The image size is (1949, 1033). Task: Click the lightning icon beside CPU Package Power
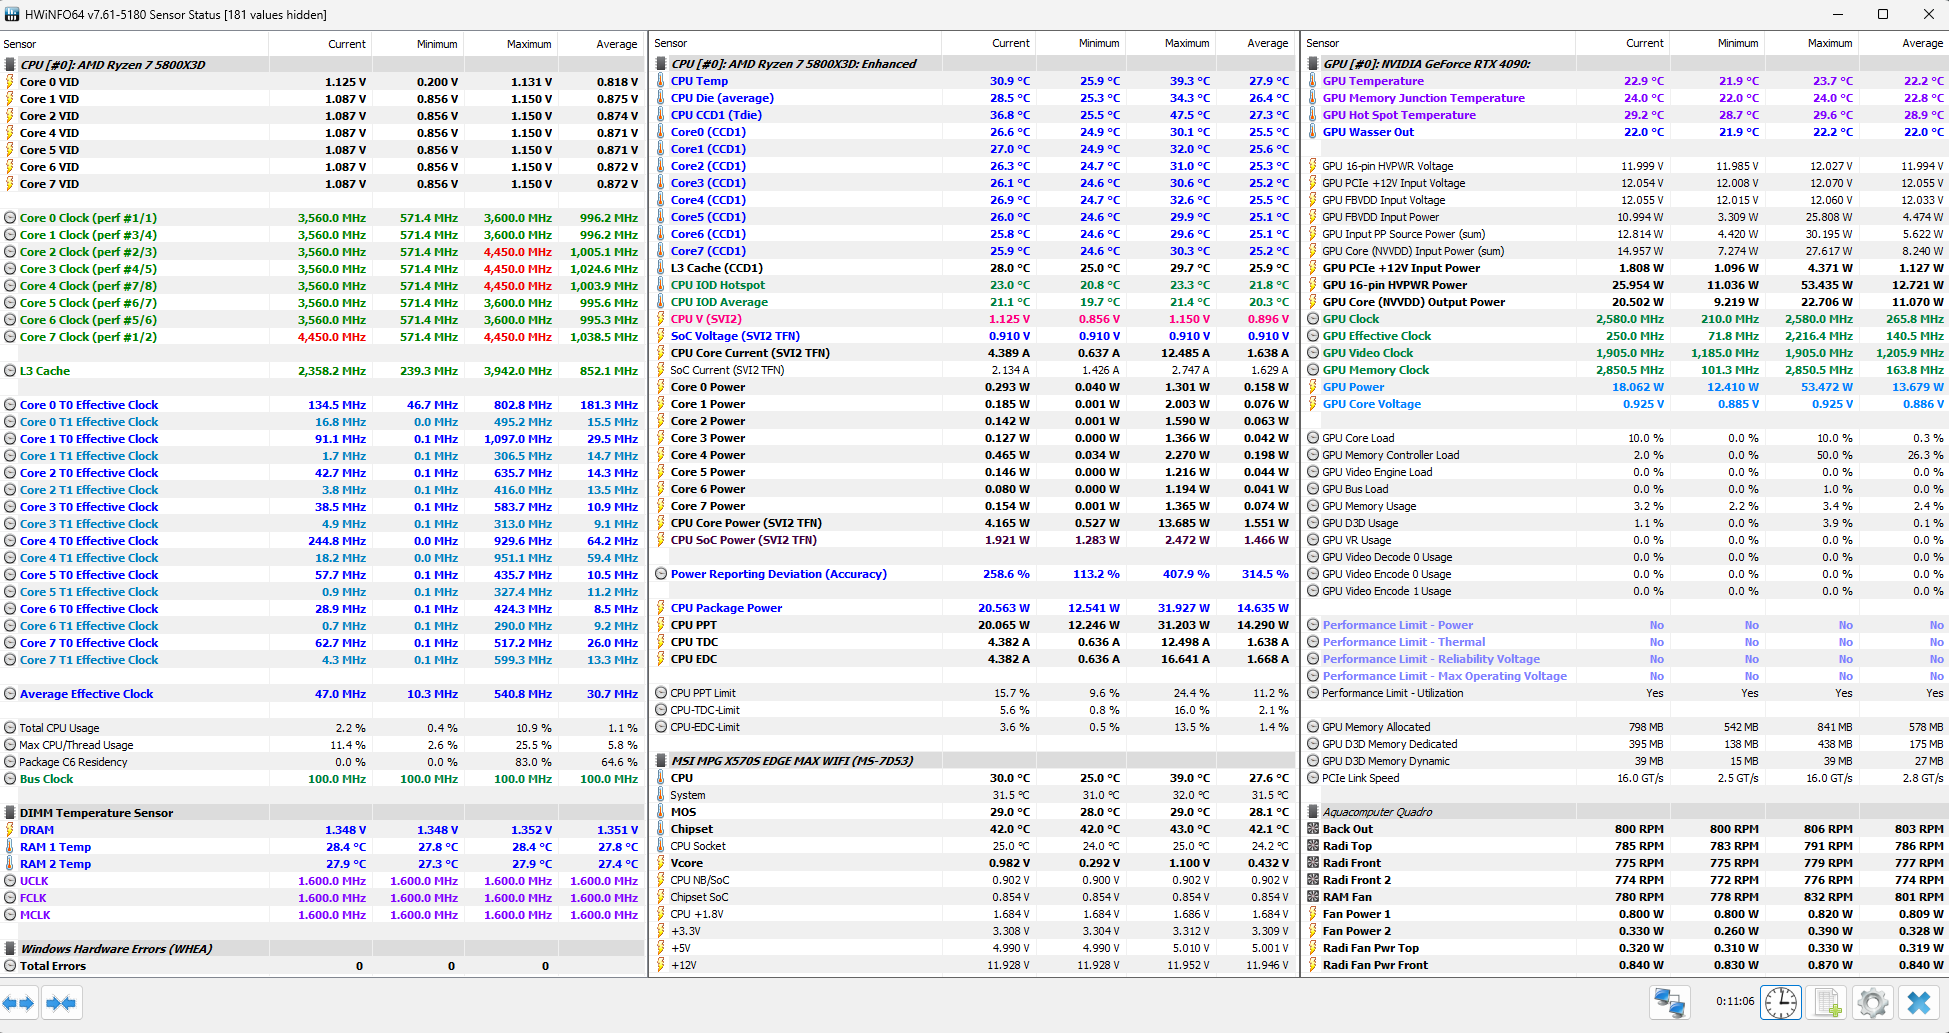click(661, 608)
